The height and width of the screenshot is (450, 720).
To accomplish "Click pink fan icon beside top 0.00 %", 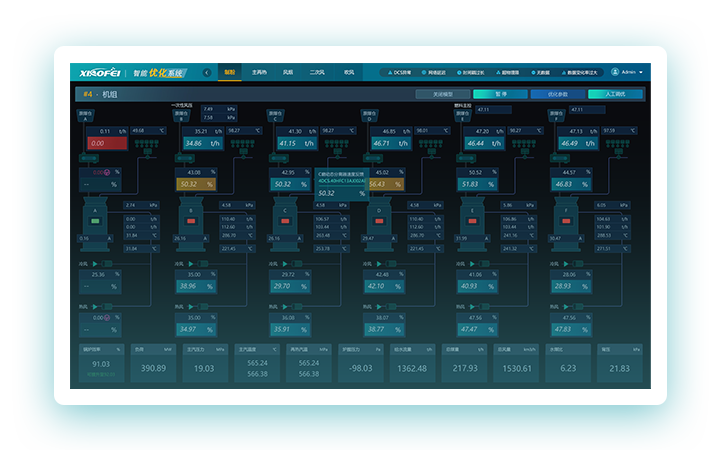I will point(107,172).
